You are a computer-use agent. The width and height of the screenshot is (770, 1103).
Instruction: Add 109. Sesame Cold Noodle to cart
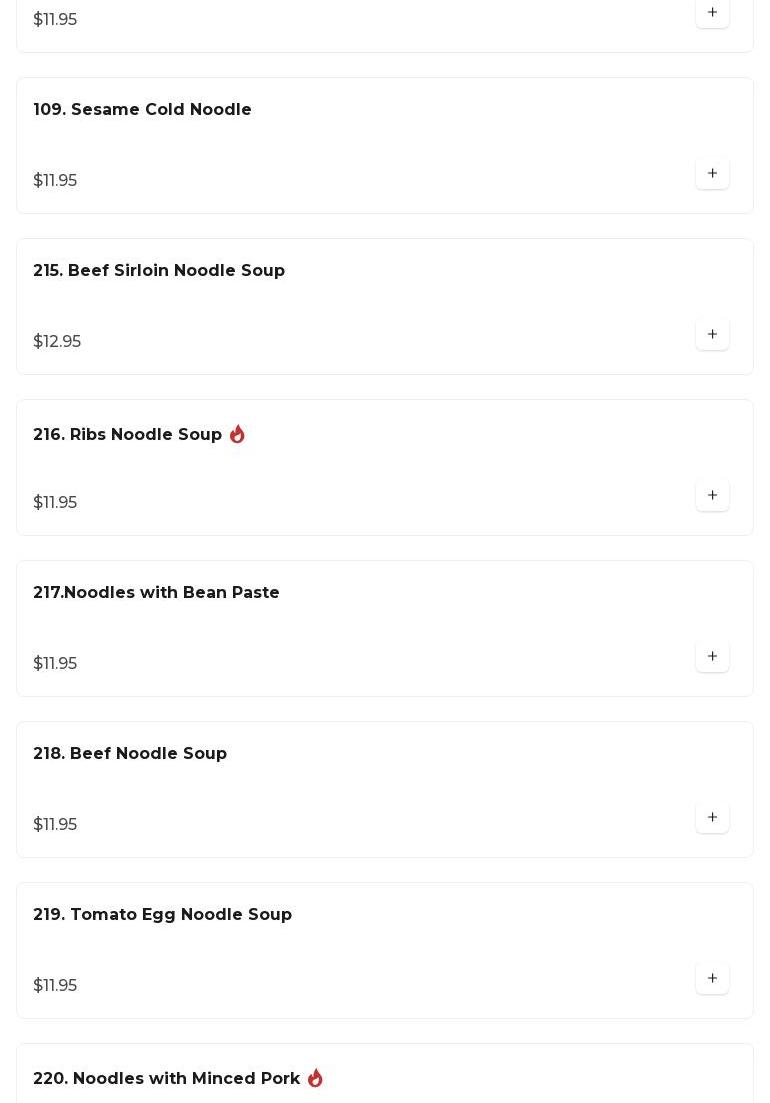click(x=712, y=174)
